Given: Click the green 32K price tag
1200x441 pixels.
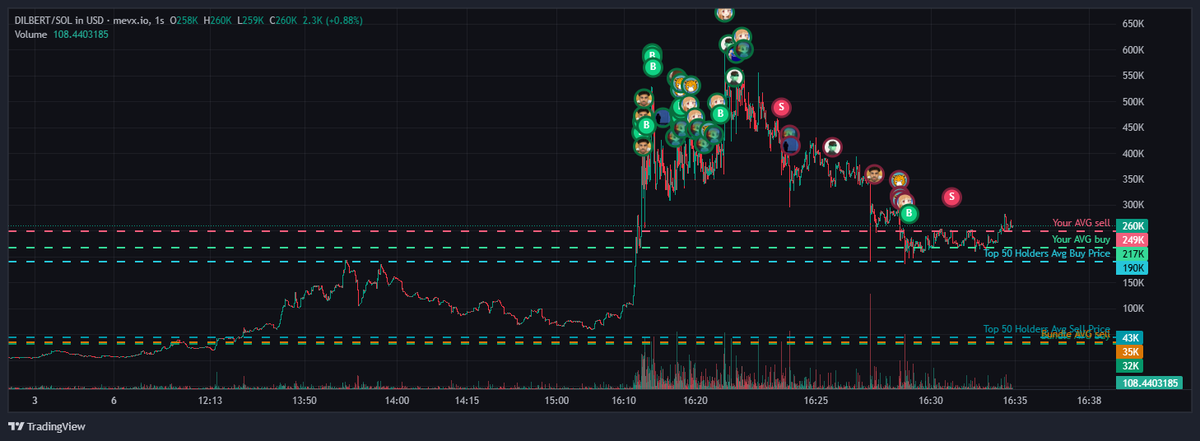Looking at the screenshot, I should (1132, 366).
